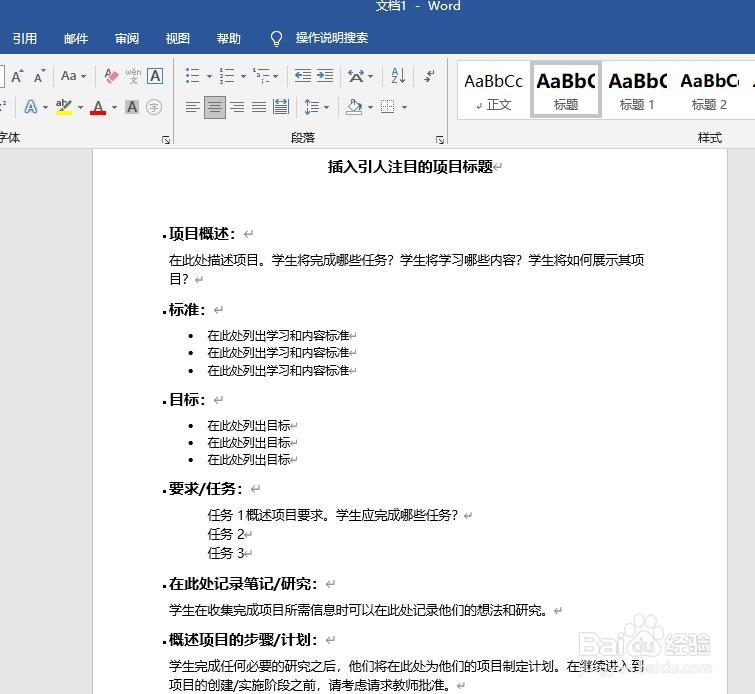This screenshot has width=755, height=694.
Task: Click the Increase Font Size icon
Action: (17, 76)
